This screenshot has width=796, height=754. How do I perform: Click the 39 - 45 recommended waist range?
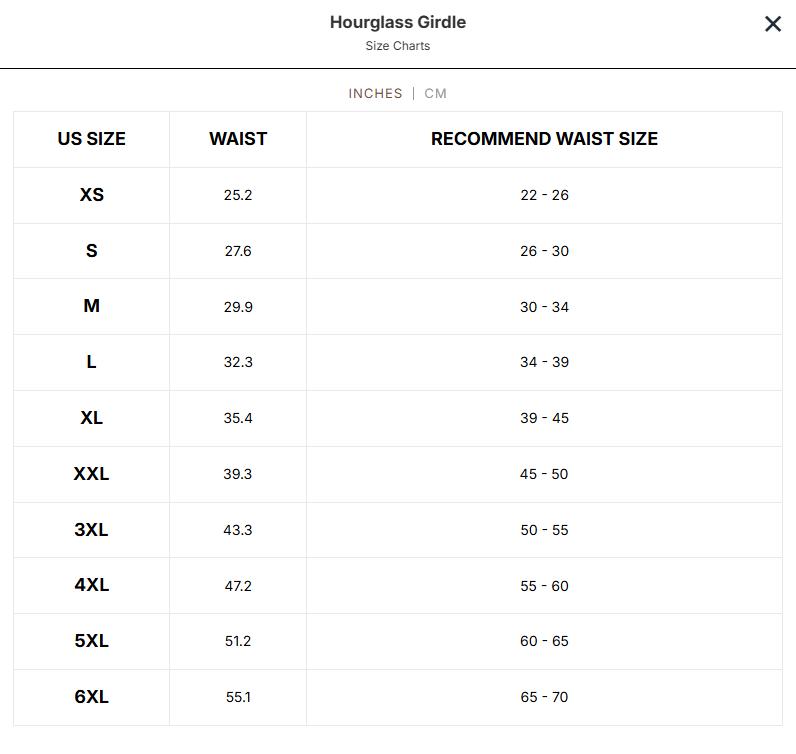(544, 418)
